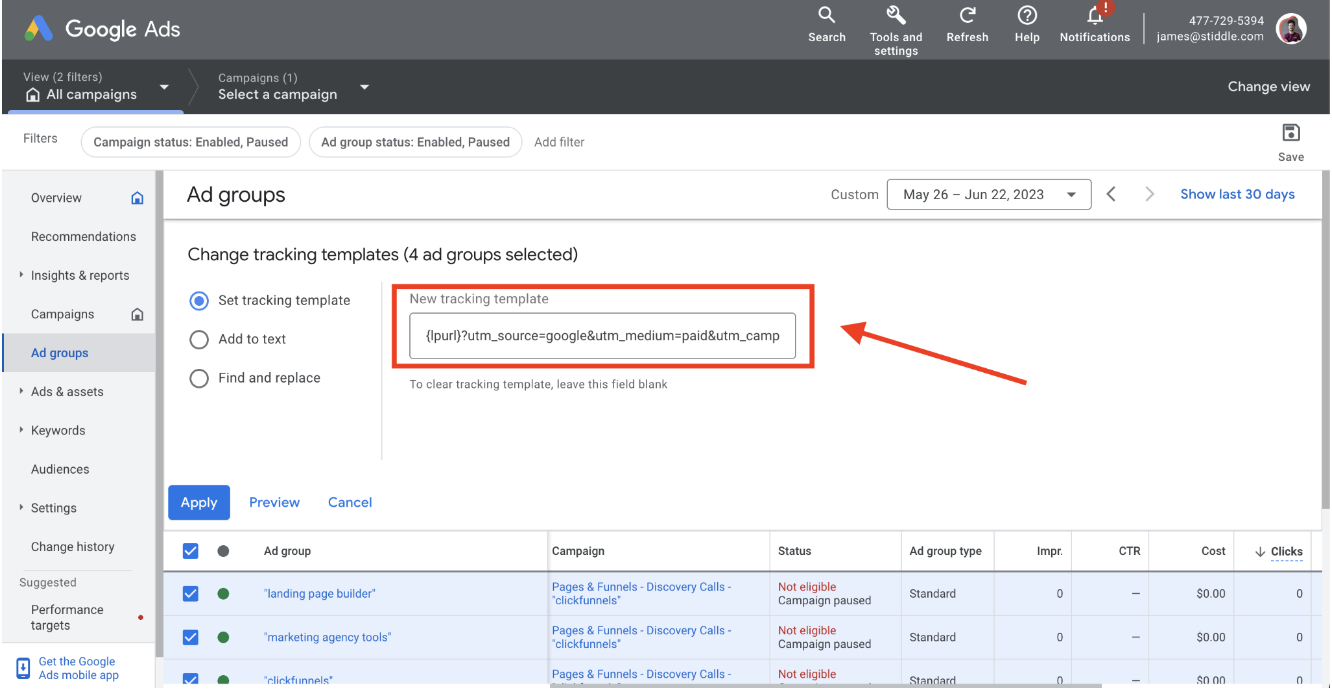1332x690 pixels.
Task: Click Ad group status filter chip
Action: tap(415, 142)
